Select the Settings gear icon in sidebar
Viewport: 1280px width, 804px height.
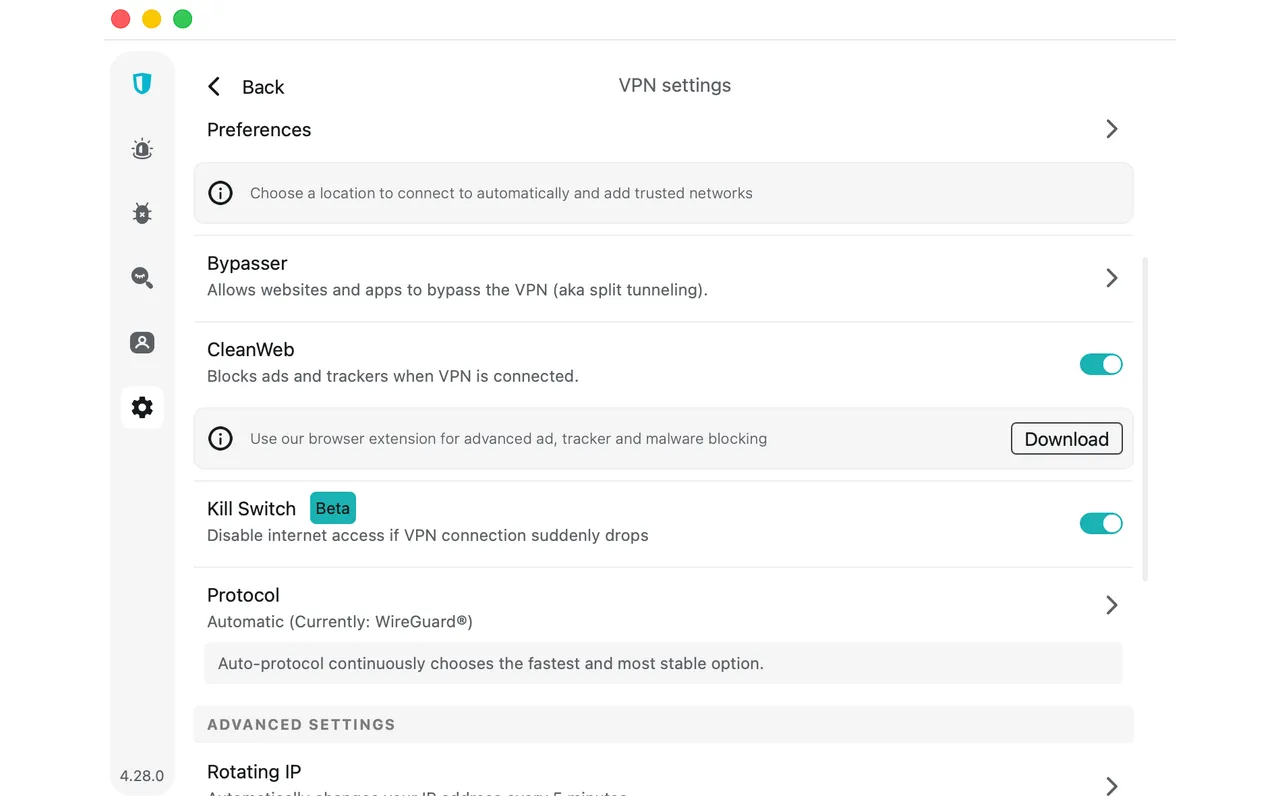142,407
